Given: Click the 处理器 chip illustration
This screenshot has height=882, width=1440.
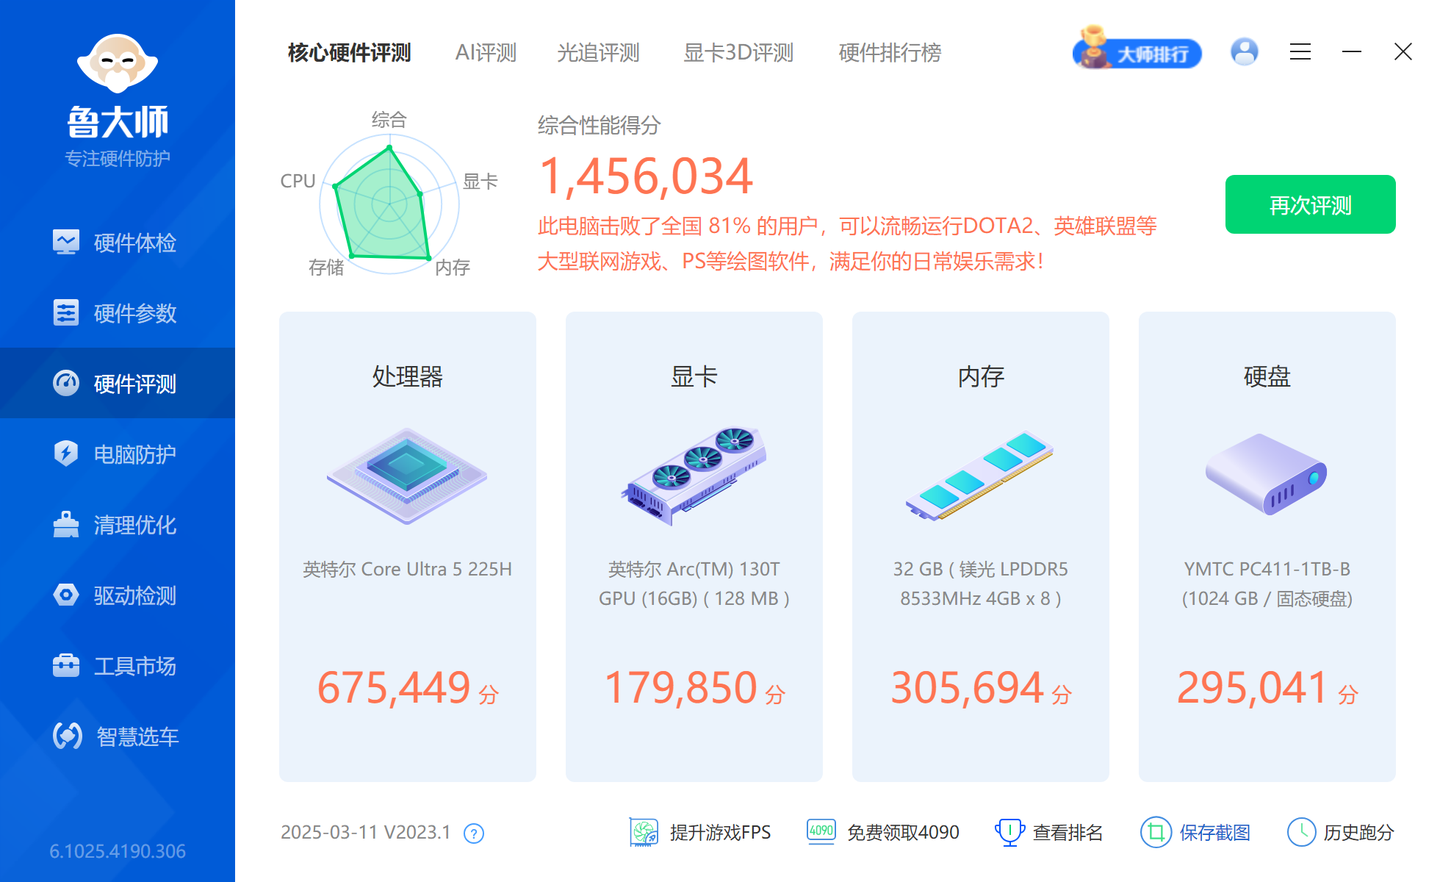Looking at the screenshot, I should 407,475.
